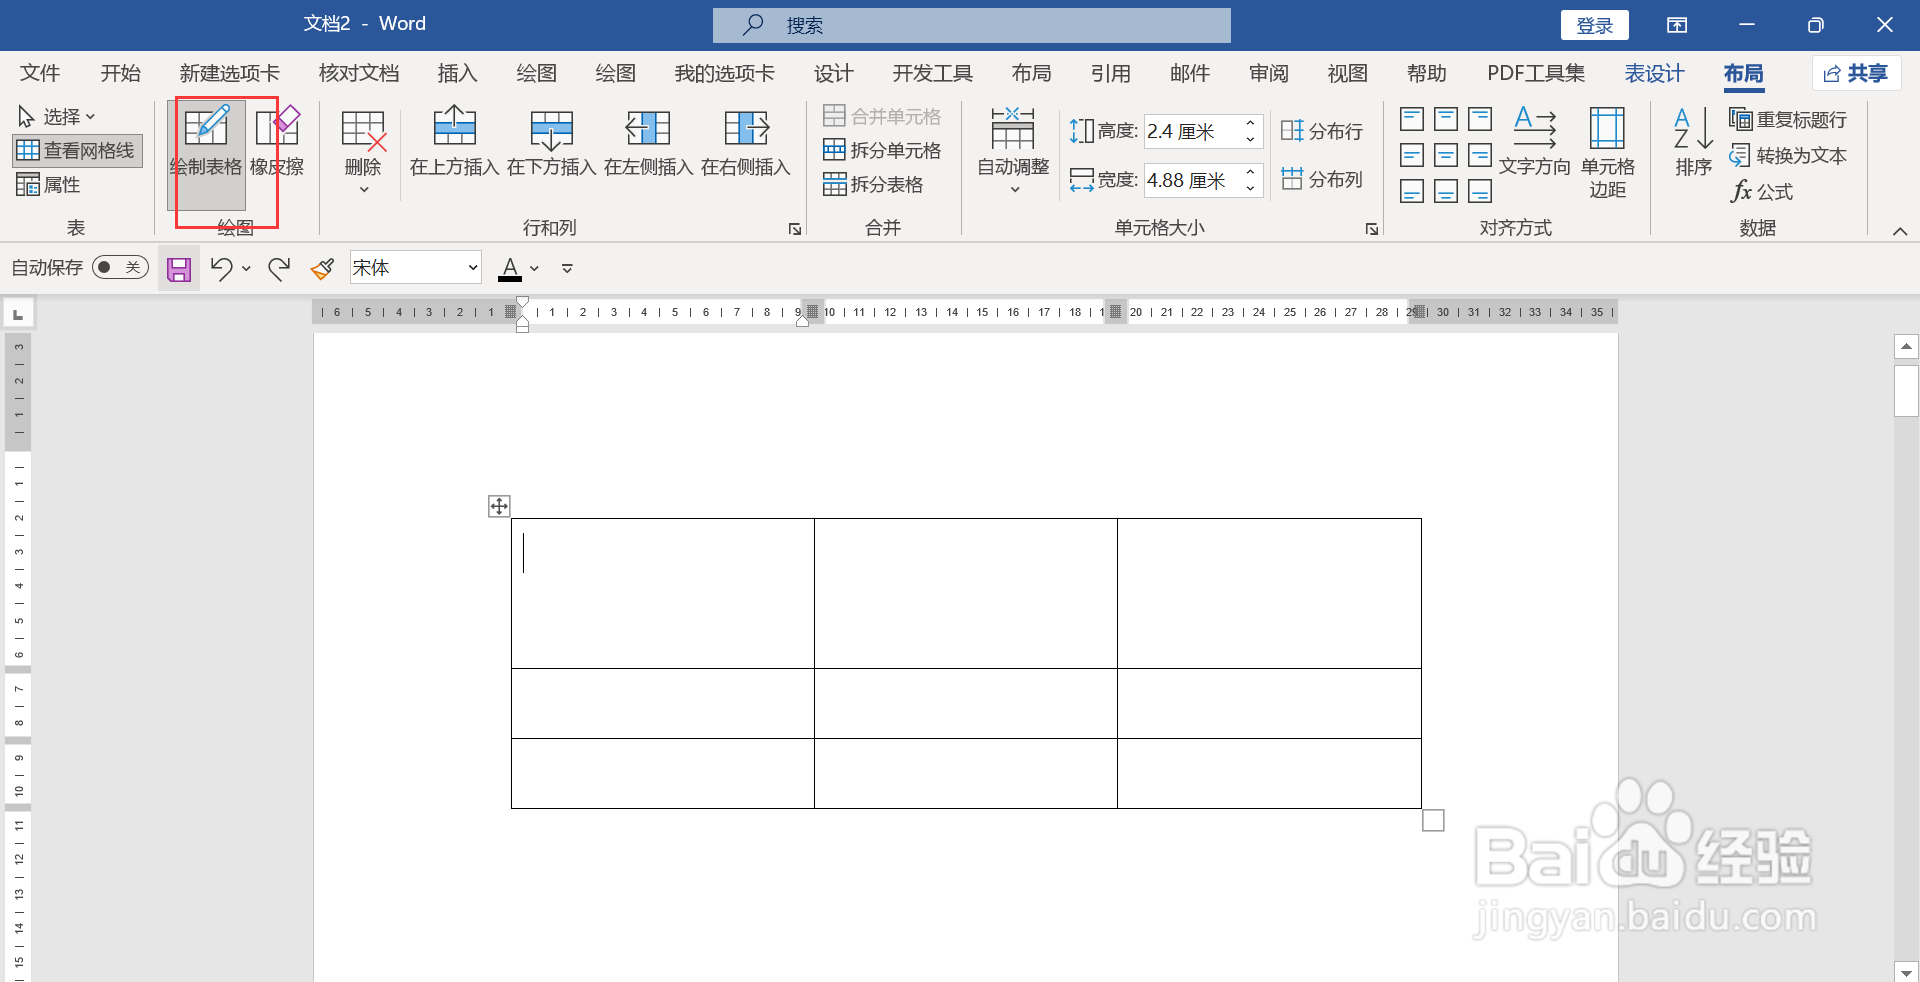Align cell content bottom left
This screenshot has height=982, width=1920.
(x=1412, y=191)
